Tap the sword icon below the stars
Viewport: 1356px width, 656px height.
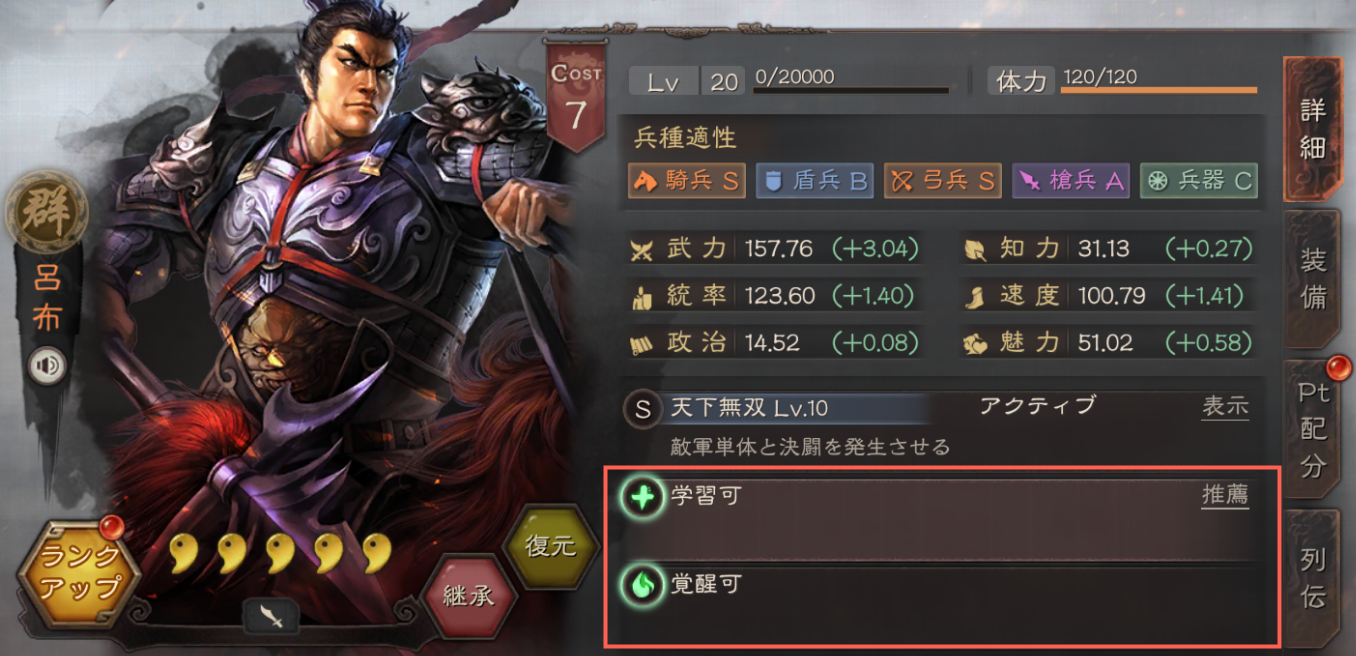tap(271, 616)
